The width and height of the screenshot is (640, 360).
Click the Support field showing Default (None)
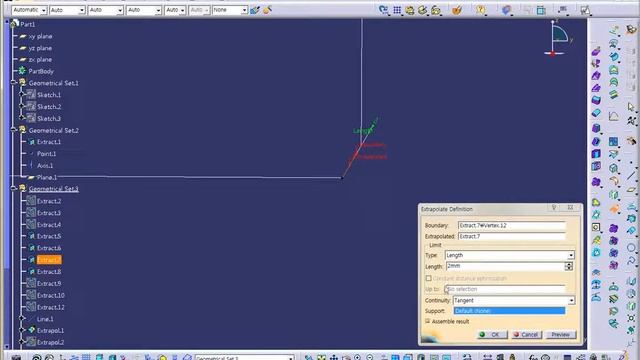pyautogui.click(x=509, y=311)
